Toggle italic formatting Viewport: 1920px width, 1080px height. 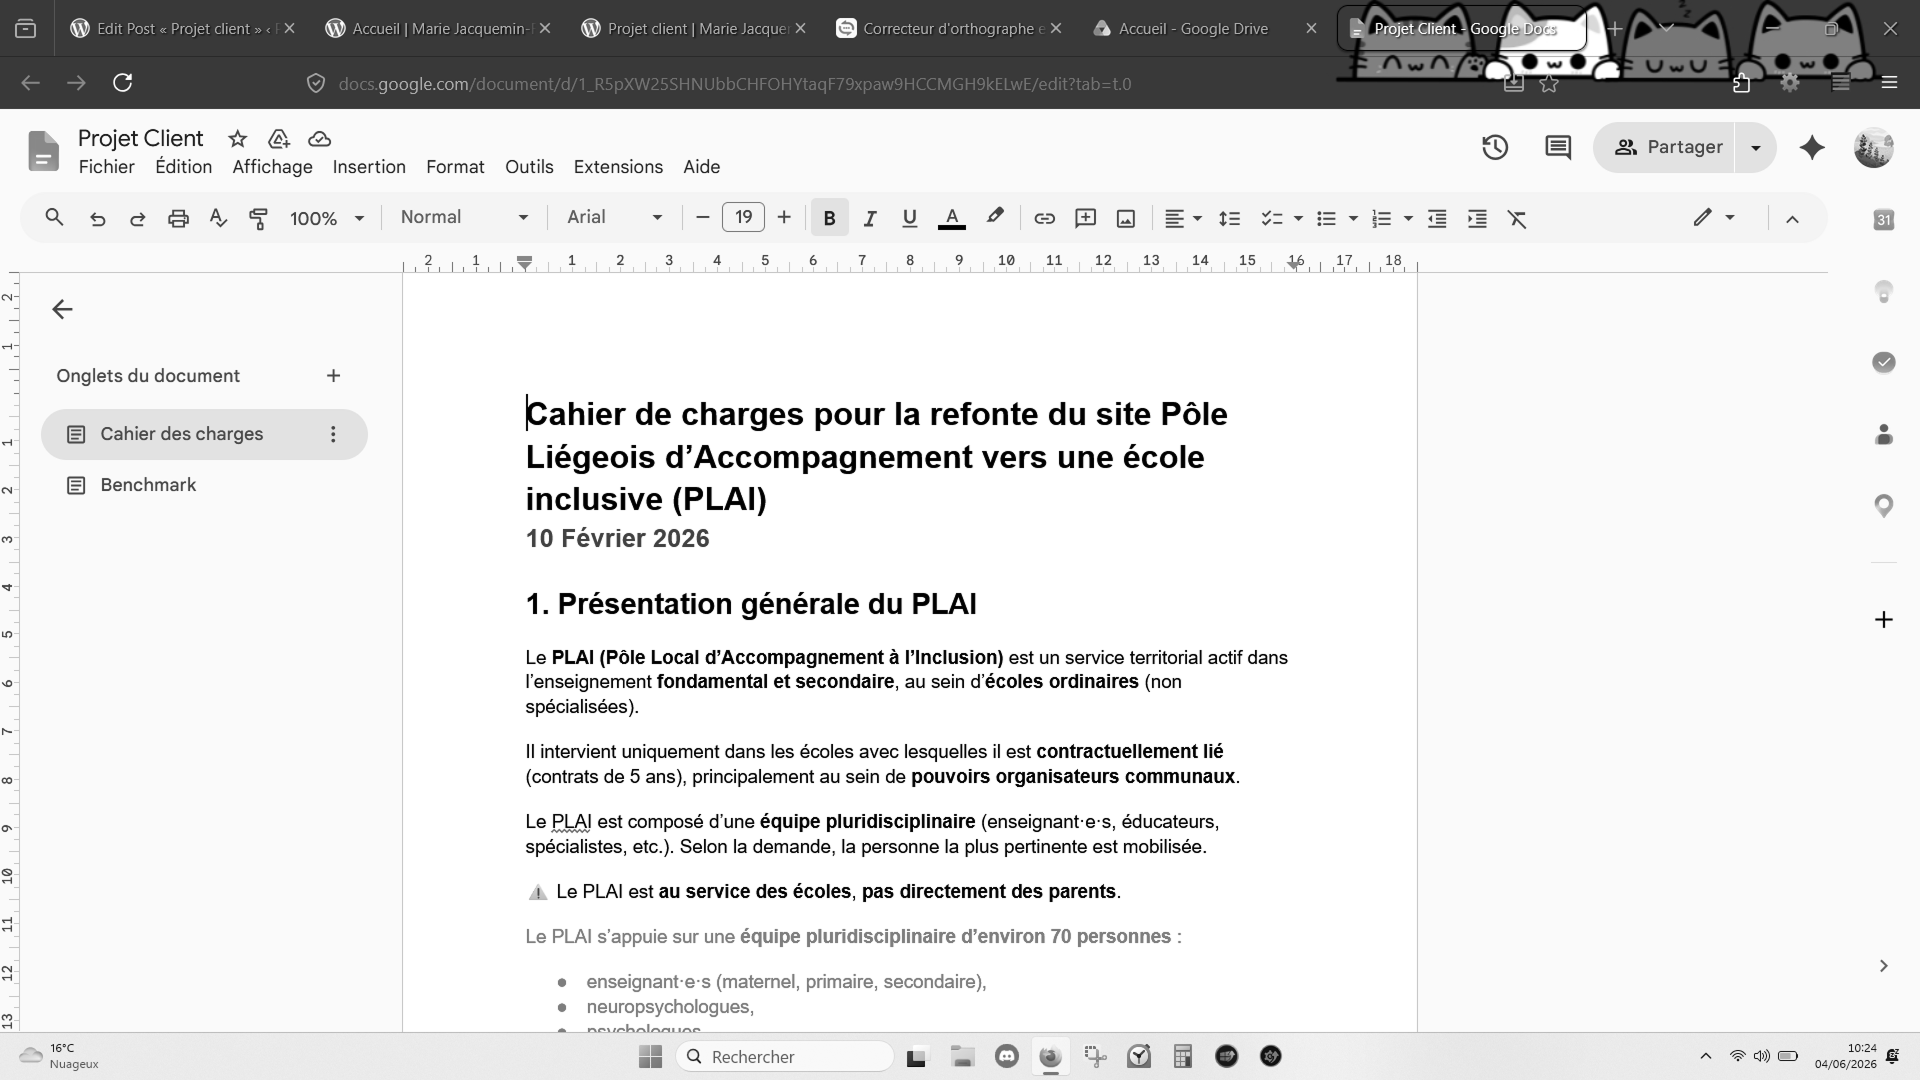click(870, 218)
